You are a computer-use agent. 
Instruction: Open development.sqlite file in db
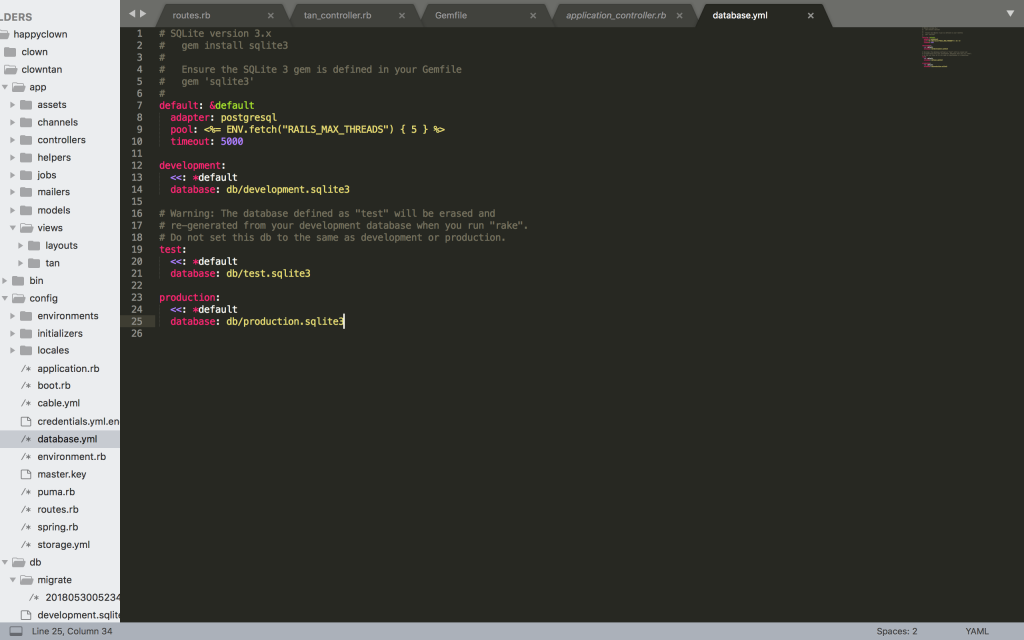[x=78, y=615]
